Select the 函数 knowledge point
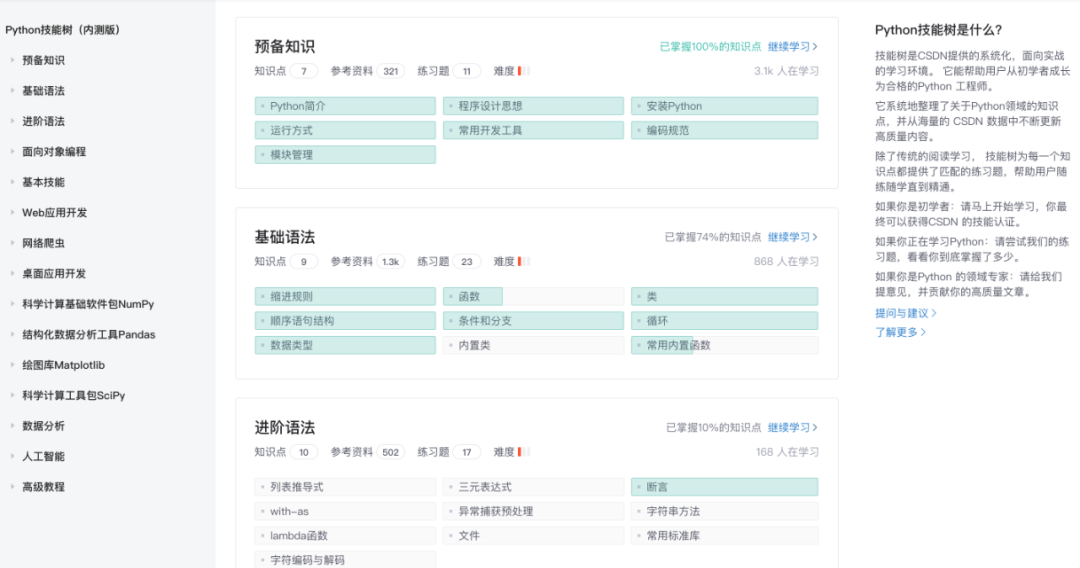 (x=533, y=297)
